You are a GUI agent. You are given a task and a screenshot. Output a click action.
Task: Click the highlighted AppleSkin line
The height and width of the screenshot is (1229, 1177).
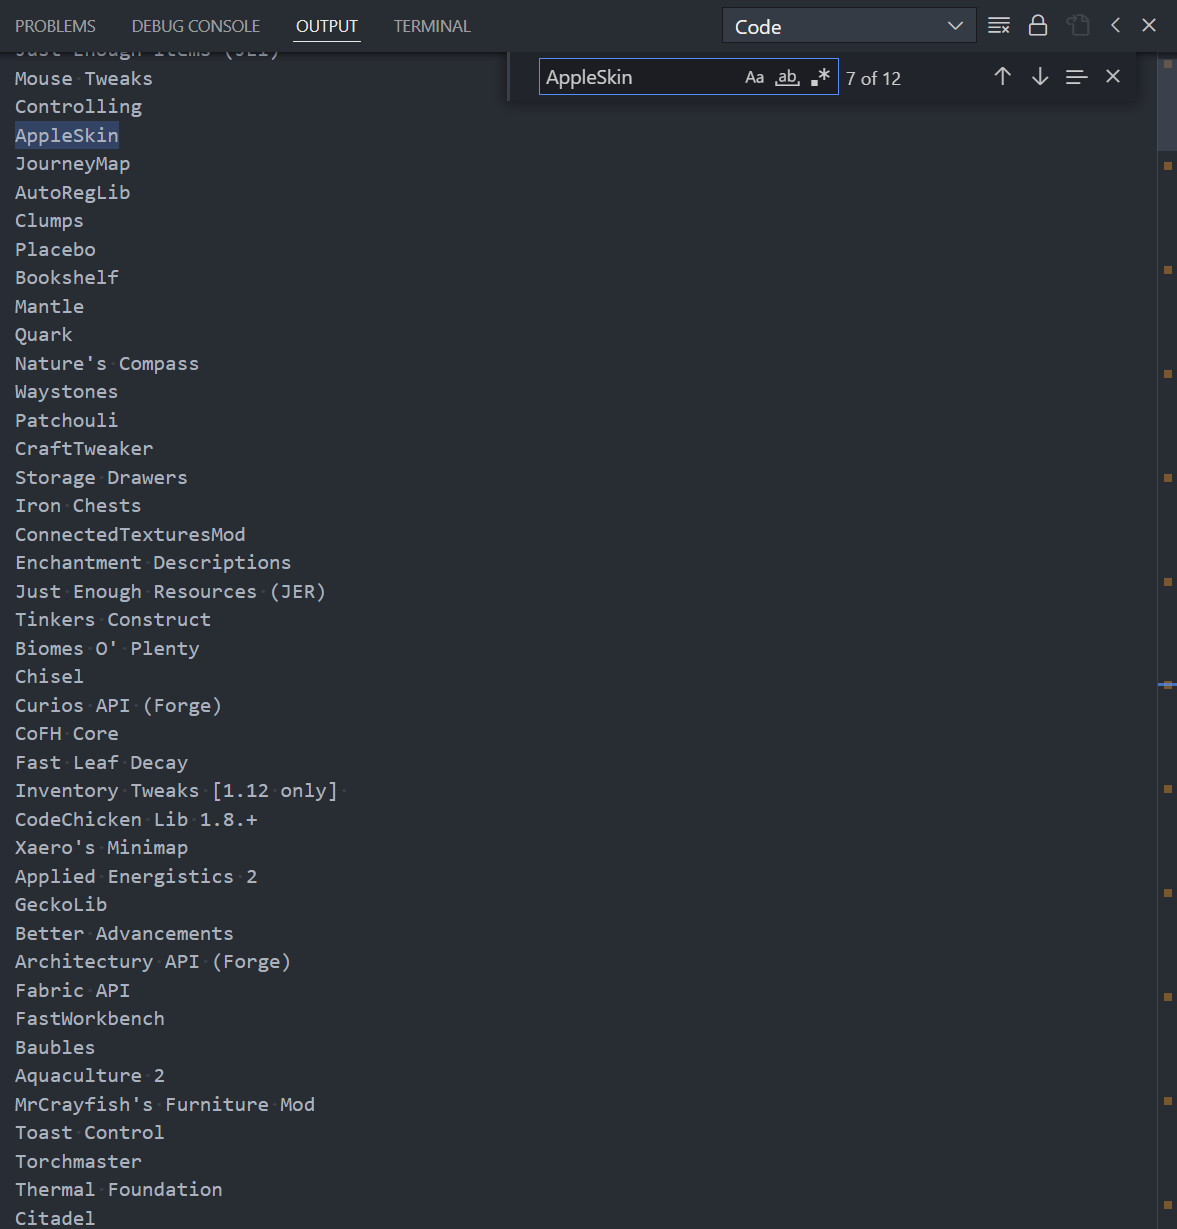pyautogui.click(x=67, y=135)
